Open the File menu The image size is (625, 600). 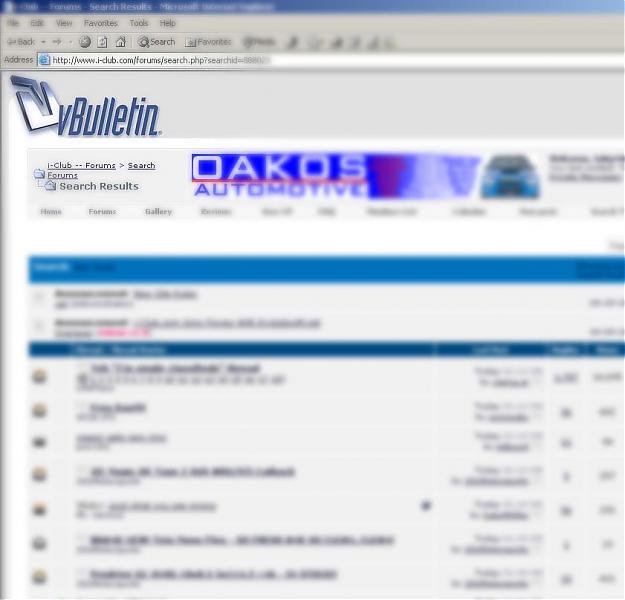pos(13,23)
